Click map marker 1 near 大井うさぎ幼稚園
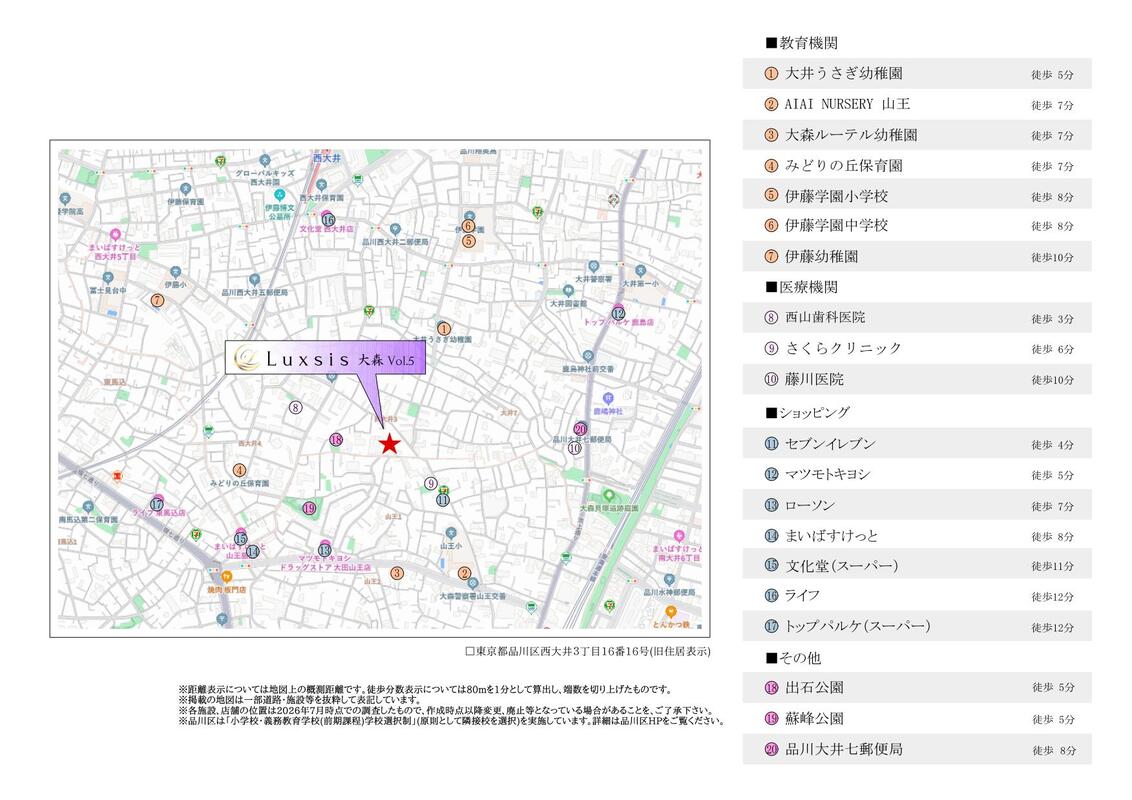The image size is (1132, 800). [x=444, y=329]
